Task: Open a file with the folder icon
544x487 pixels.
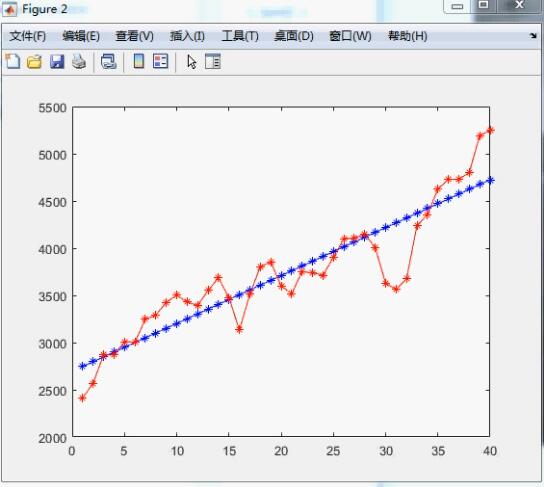Action: coord(34,62)
